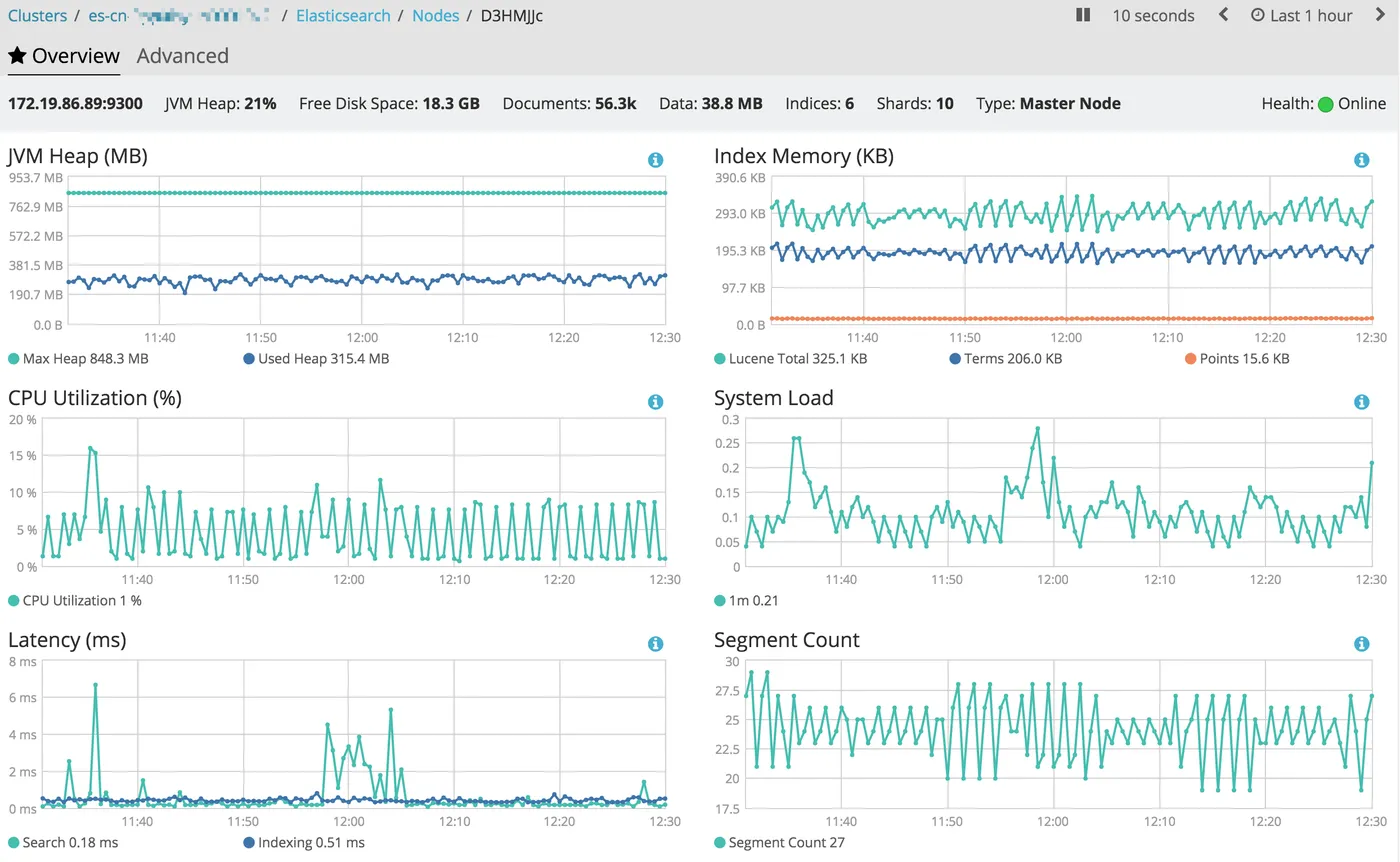This screenshot has width=1400, height=862.
Task: Open the Clusters breadcrumb link
Action: point(37,16)
